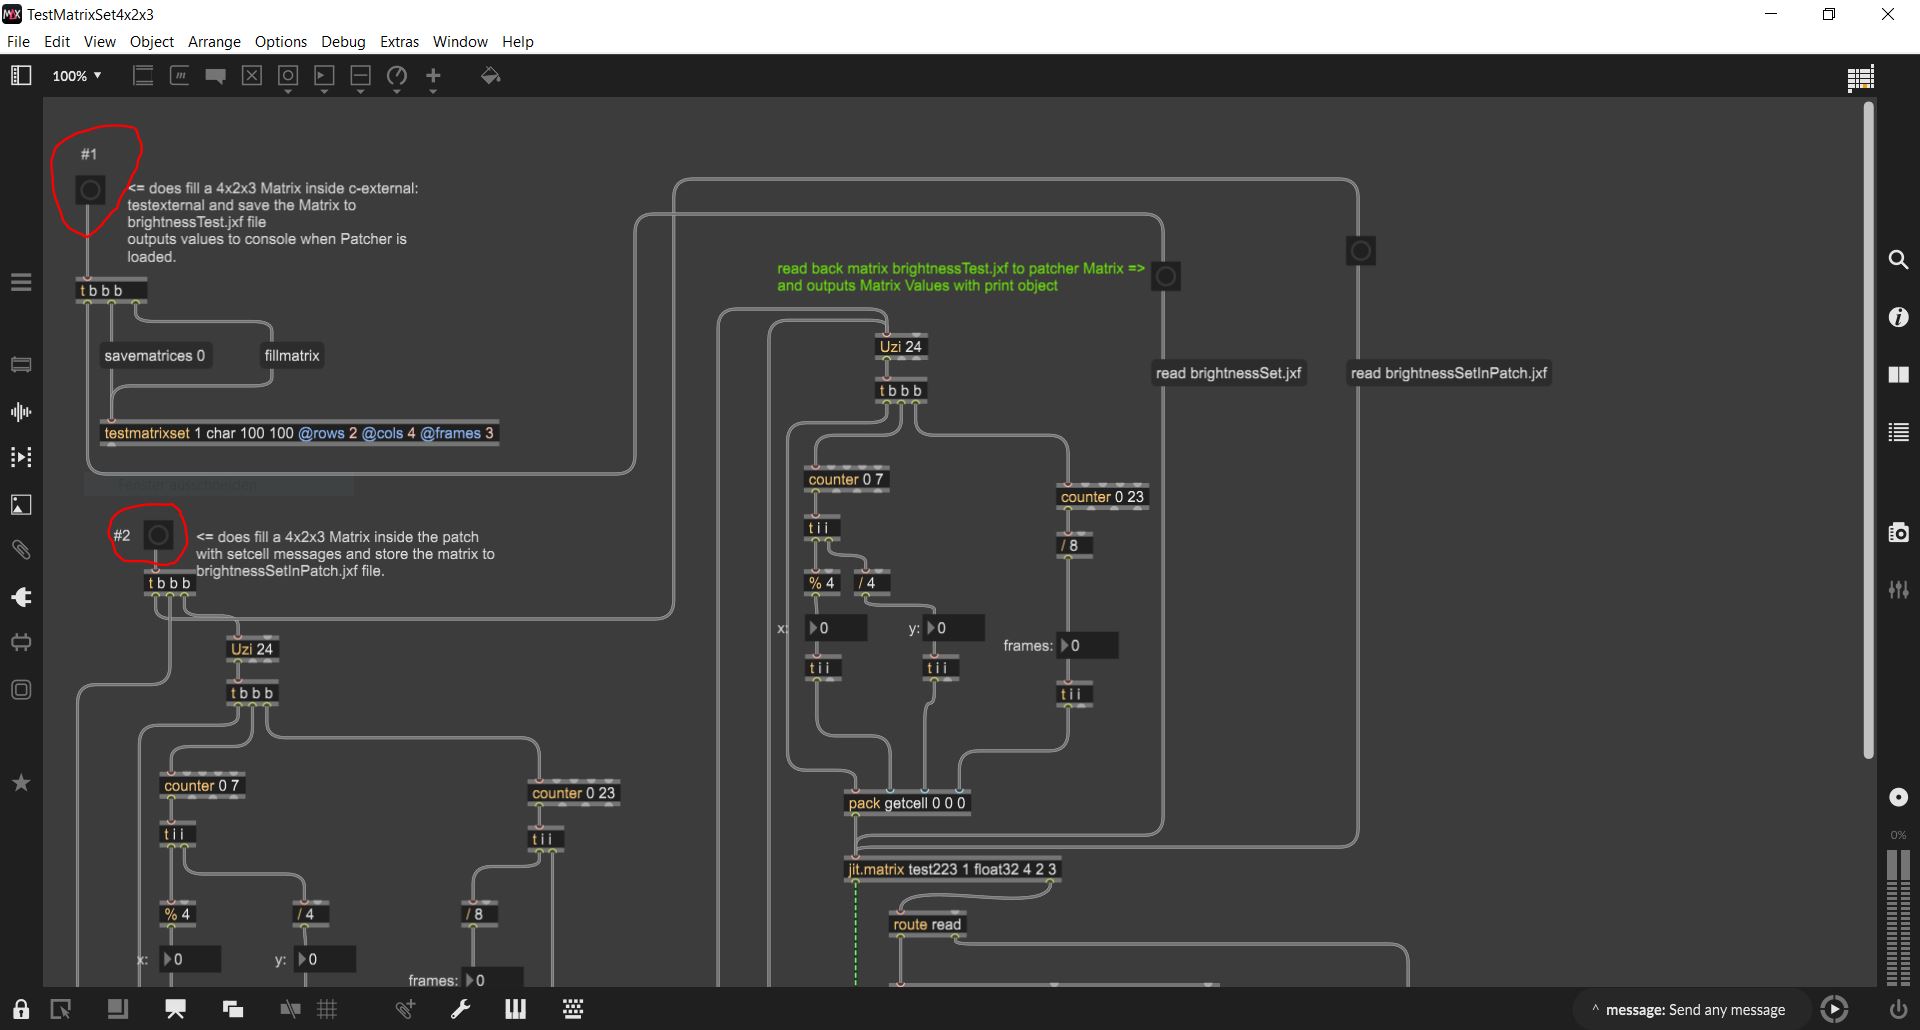Screen dimensions: 1920x1030
Task: Add a comment box from toolbar
Action: 215,76
